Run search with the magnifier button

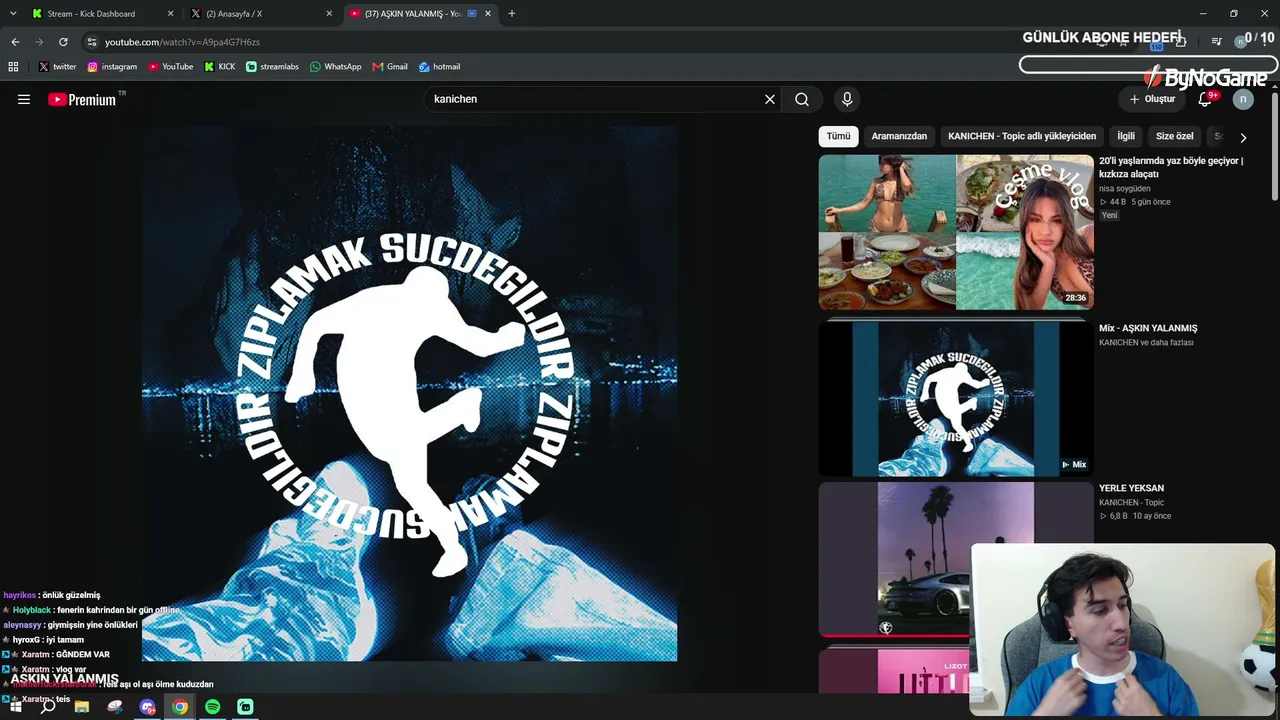(x=802, y=99)
